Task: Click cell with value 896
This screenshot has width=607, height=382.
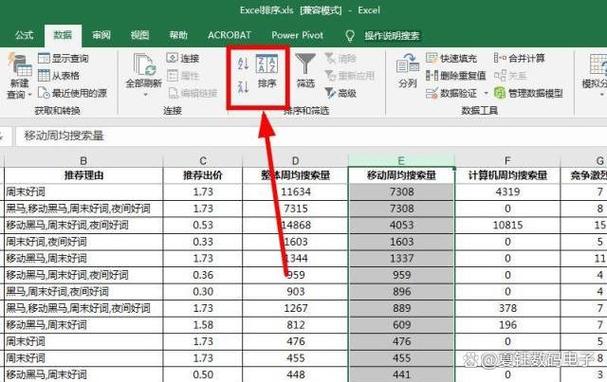Action: pos(401,291)
